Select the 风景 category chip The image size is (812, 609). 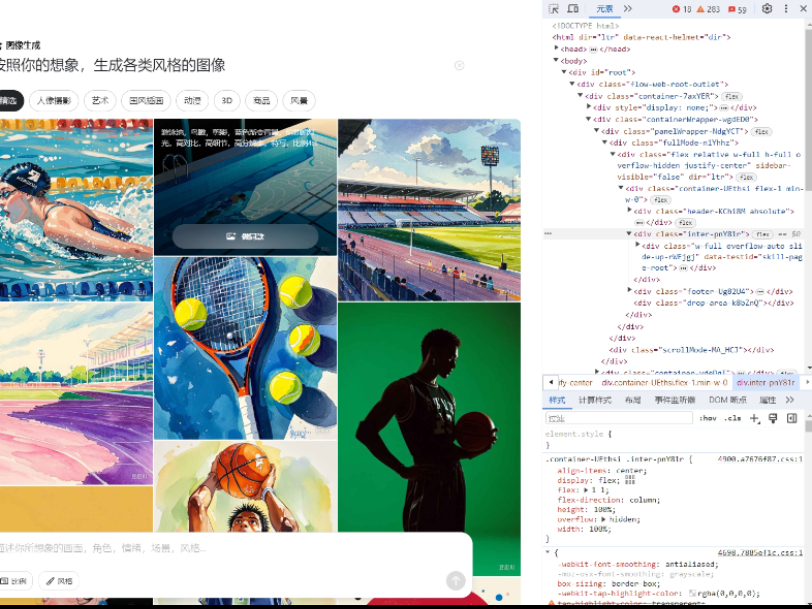tap(299, 100)
